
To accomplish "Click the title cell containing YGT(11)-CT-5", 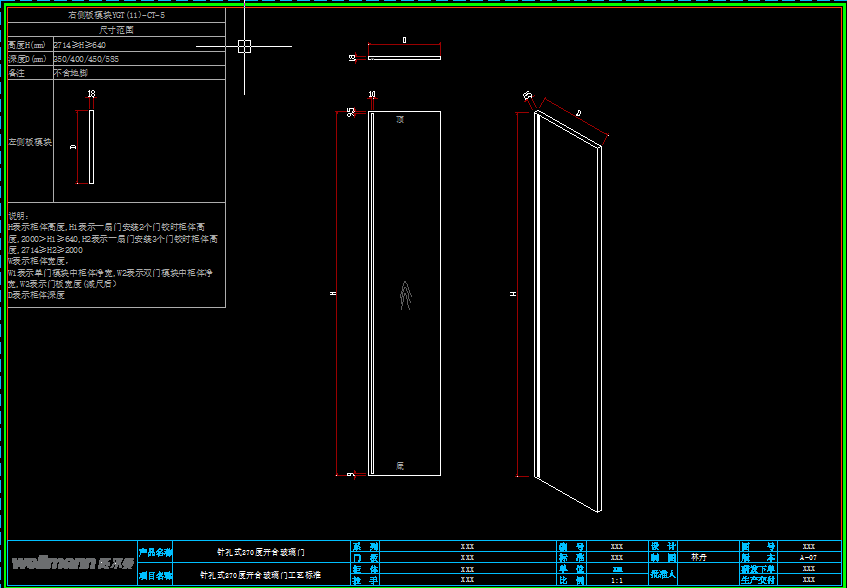I will click(x=115, y=16).
